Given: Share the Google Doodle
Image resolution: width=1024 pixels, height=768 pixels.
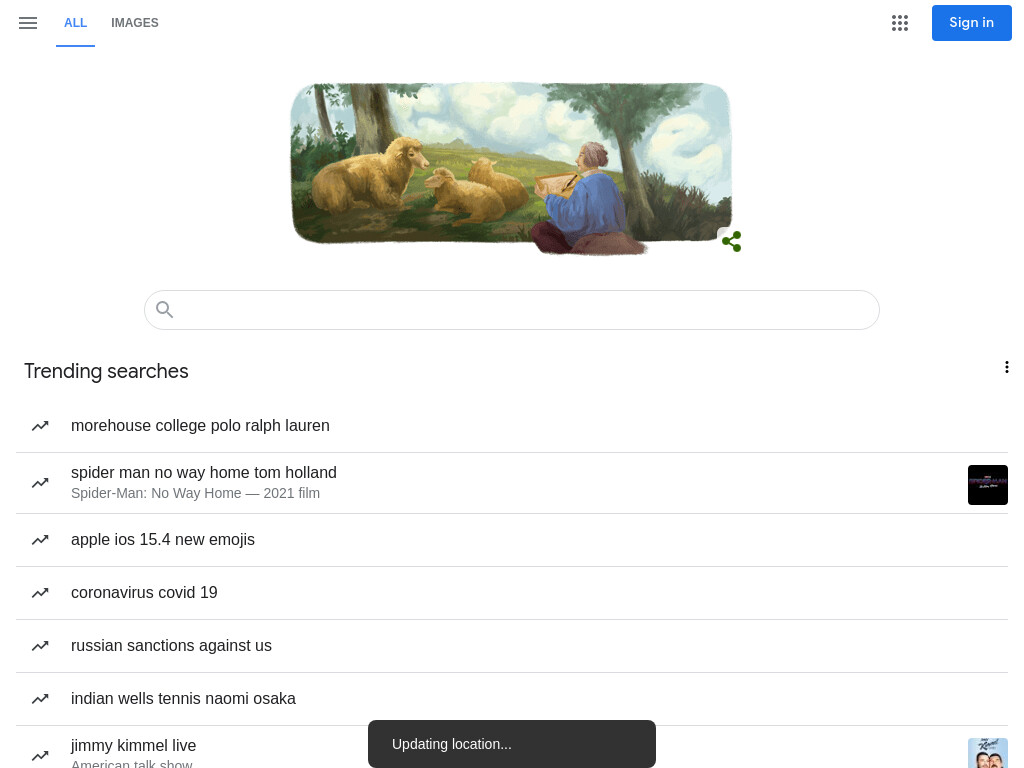Looking at the screenshot, I should tap(731, 241).
